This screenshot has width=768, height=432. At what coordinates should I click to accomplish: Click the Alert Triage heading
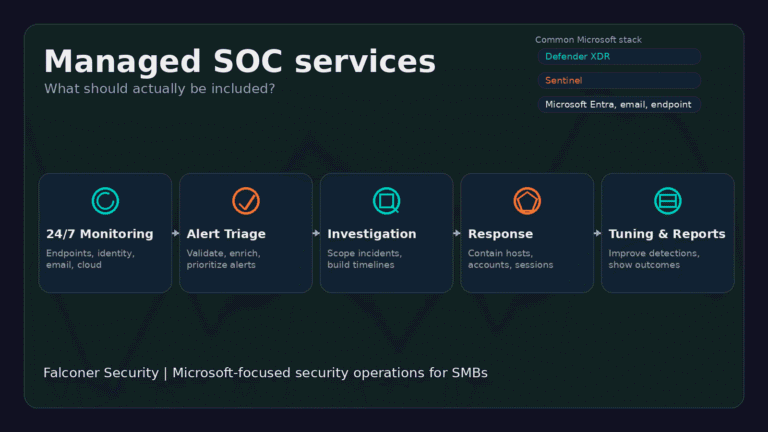tap(226, 234)
